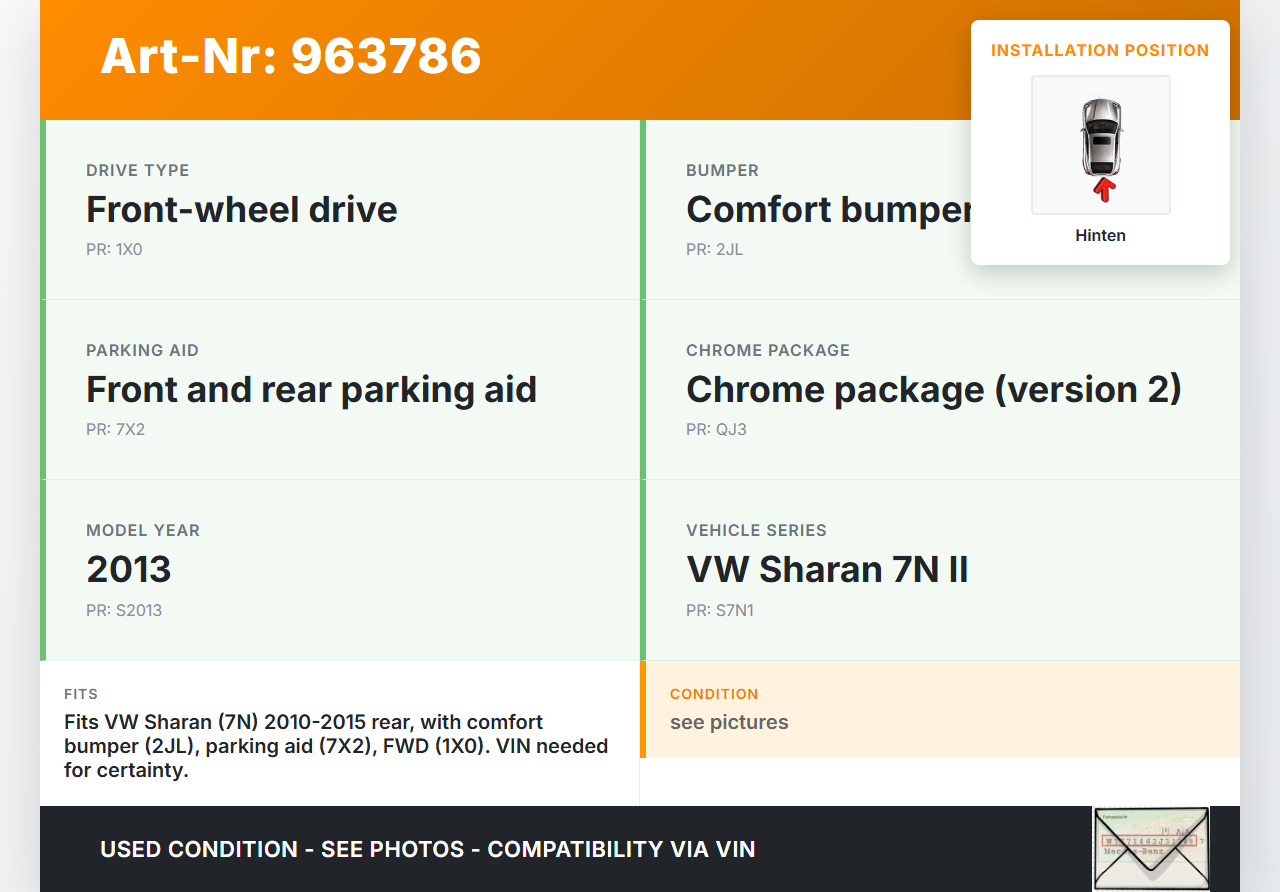
Task: Click the PR: 2JL bumper code
Action: (714, 250)
